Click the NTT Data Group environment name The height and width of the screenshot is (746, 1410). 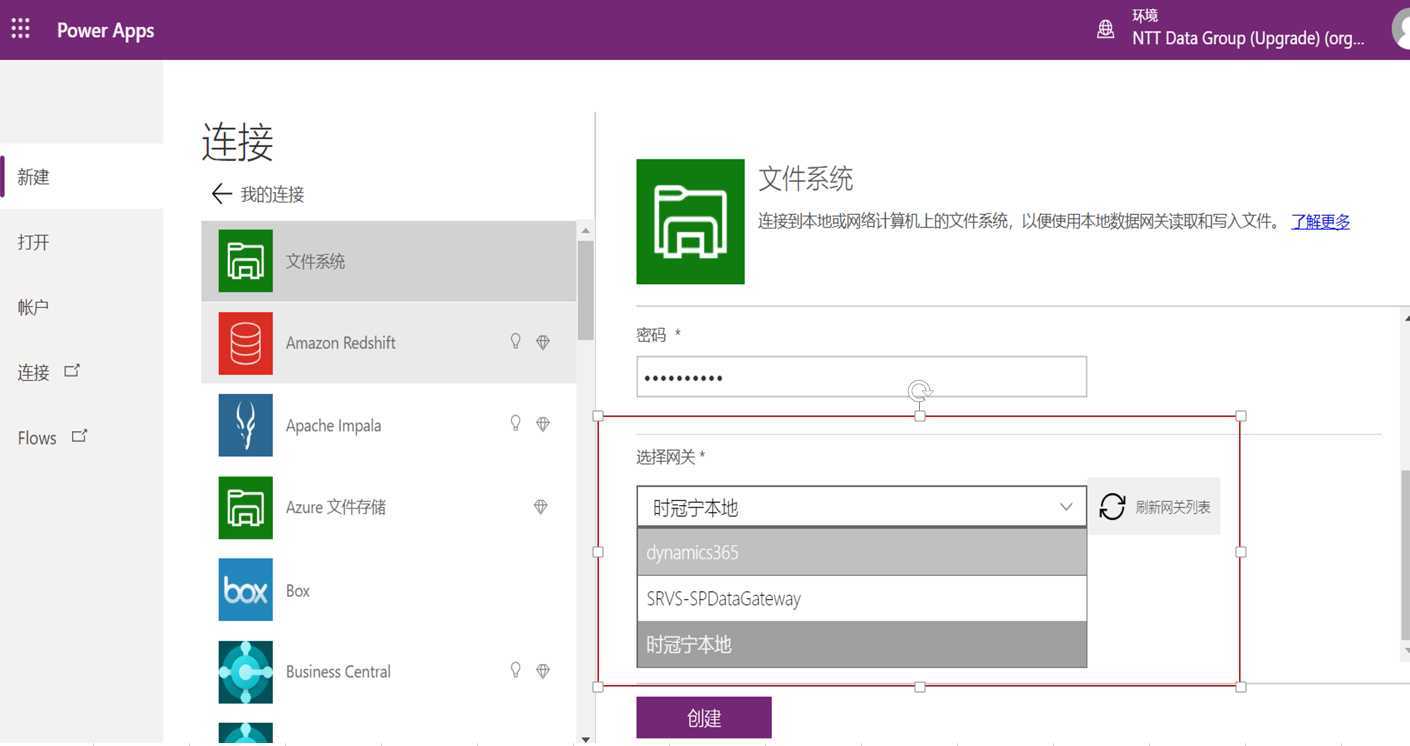(1248, 38)
